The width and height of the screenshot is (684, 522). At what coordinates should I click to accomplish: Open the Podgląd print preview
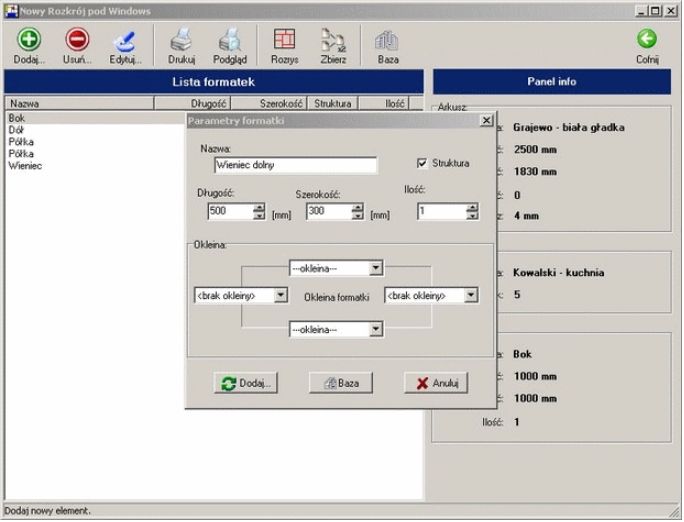[x=229, y=40]
